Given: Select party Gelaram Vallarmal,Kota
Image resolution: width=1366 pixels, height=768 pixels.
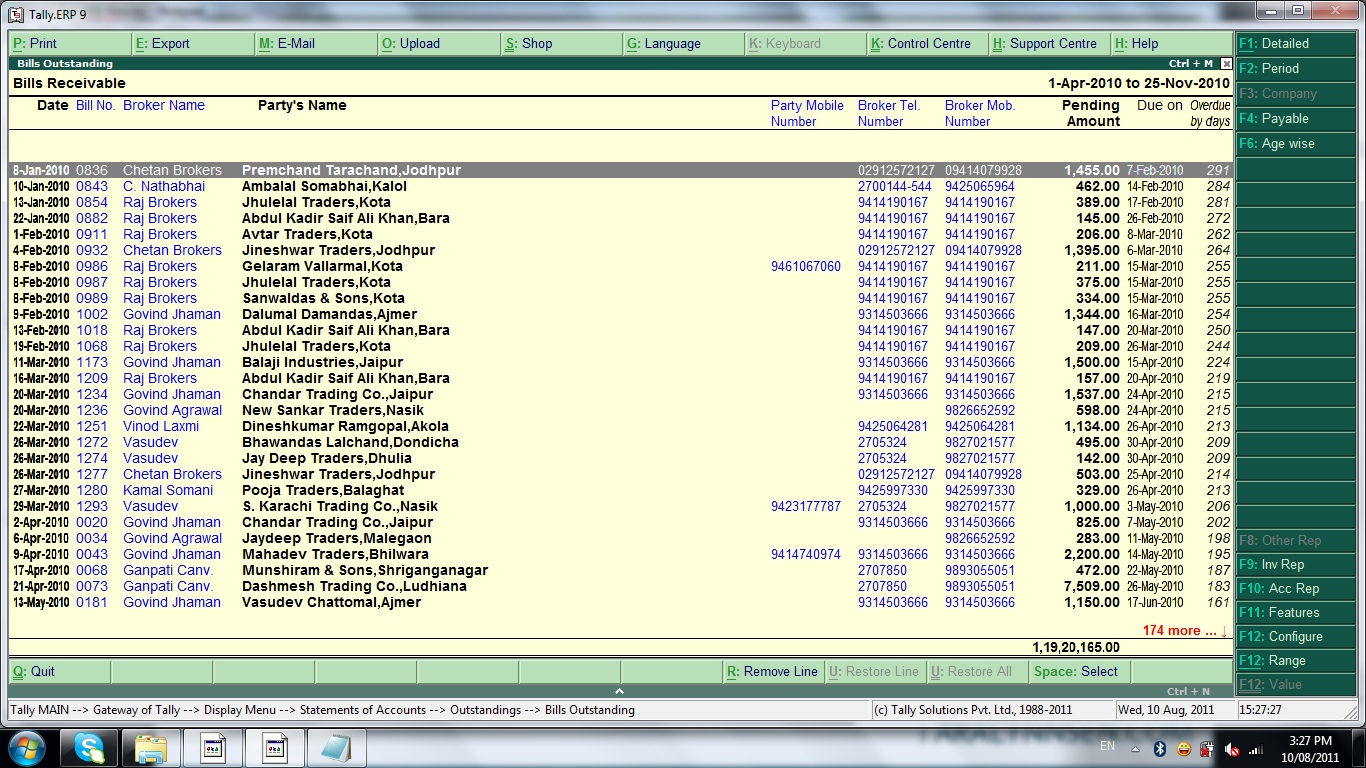Looking at the screenshot, I should tap(322, 266).
